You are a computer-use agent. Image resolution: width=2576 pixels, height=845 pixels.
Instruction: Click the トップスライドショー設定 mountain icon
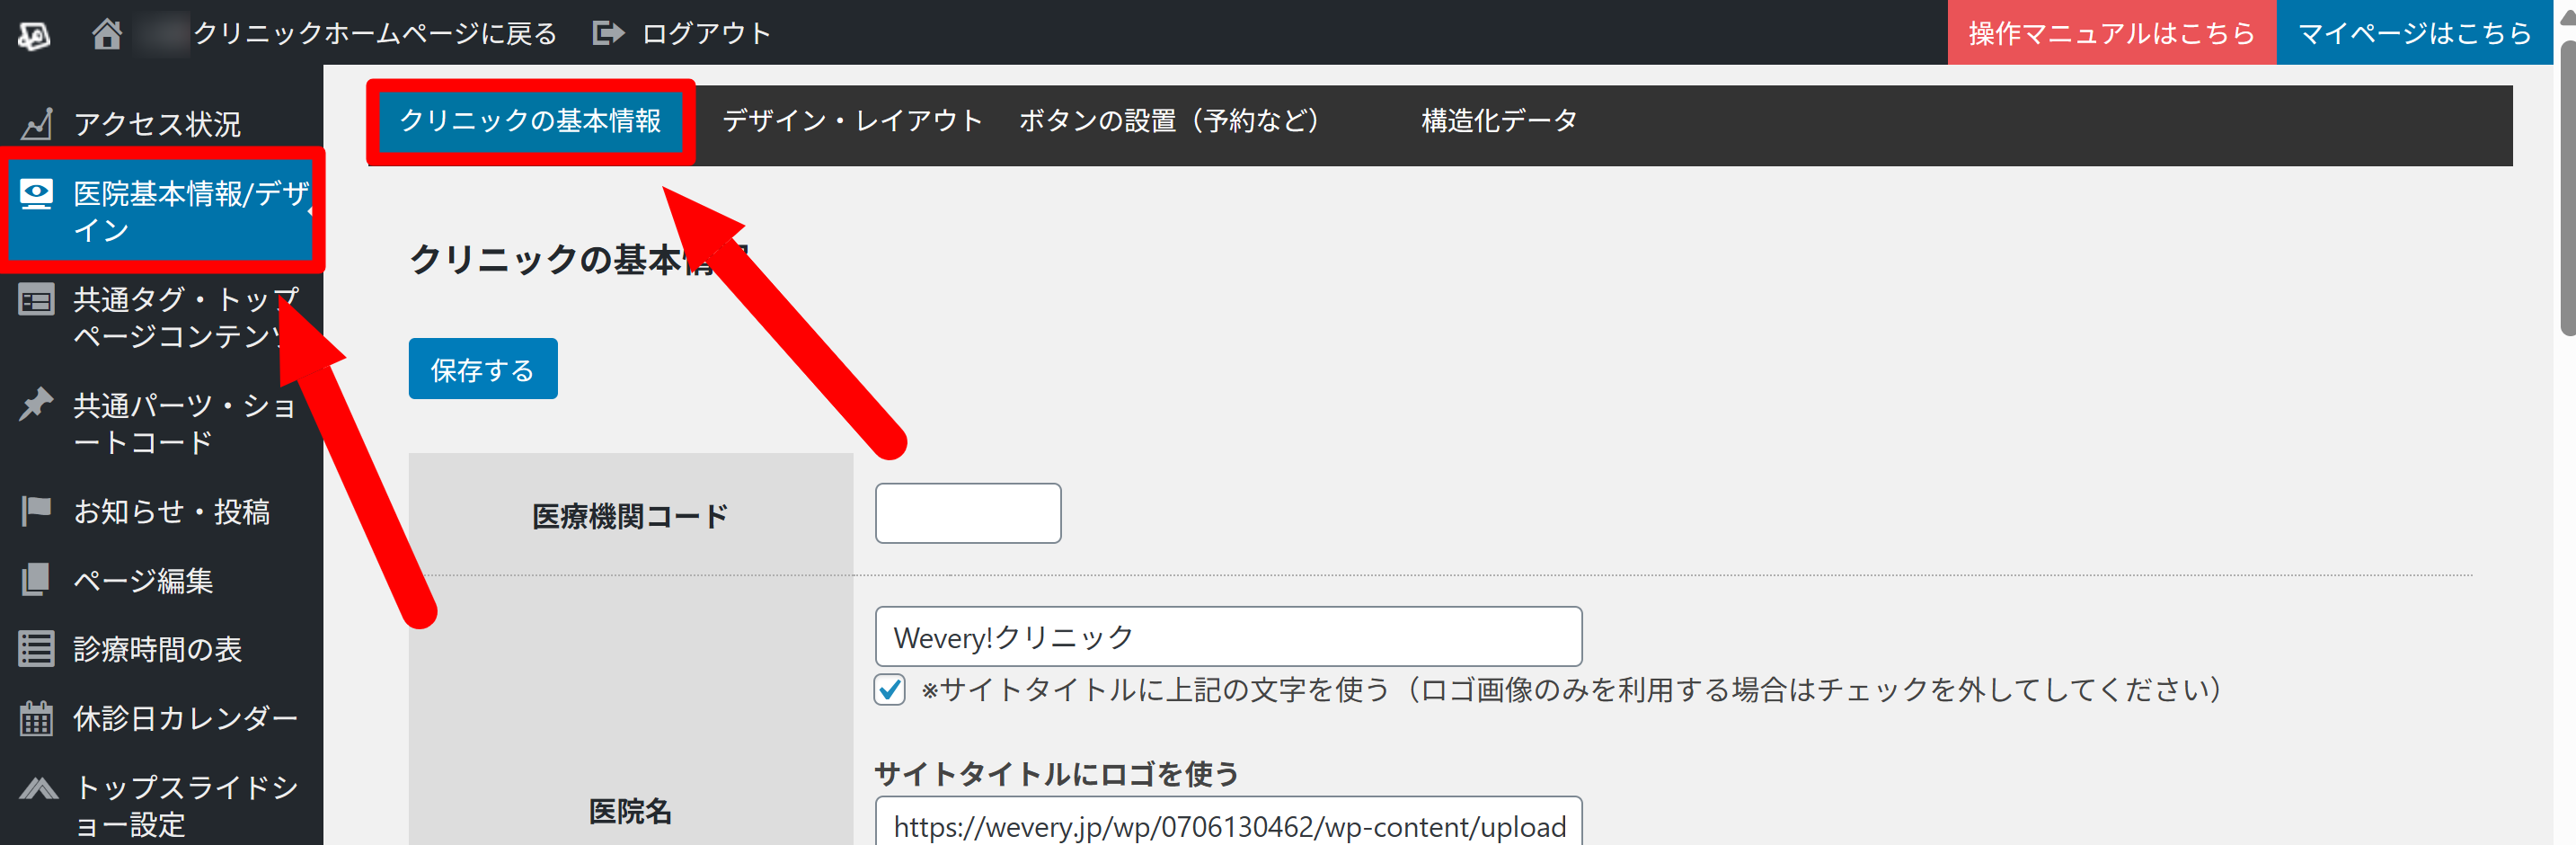point(39,788)
